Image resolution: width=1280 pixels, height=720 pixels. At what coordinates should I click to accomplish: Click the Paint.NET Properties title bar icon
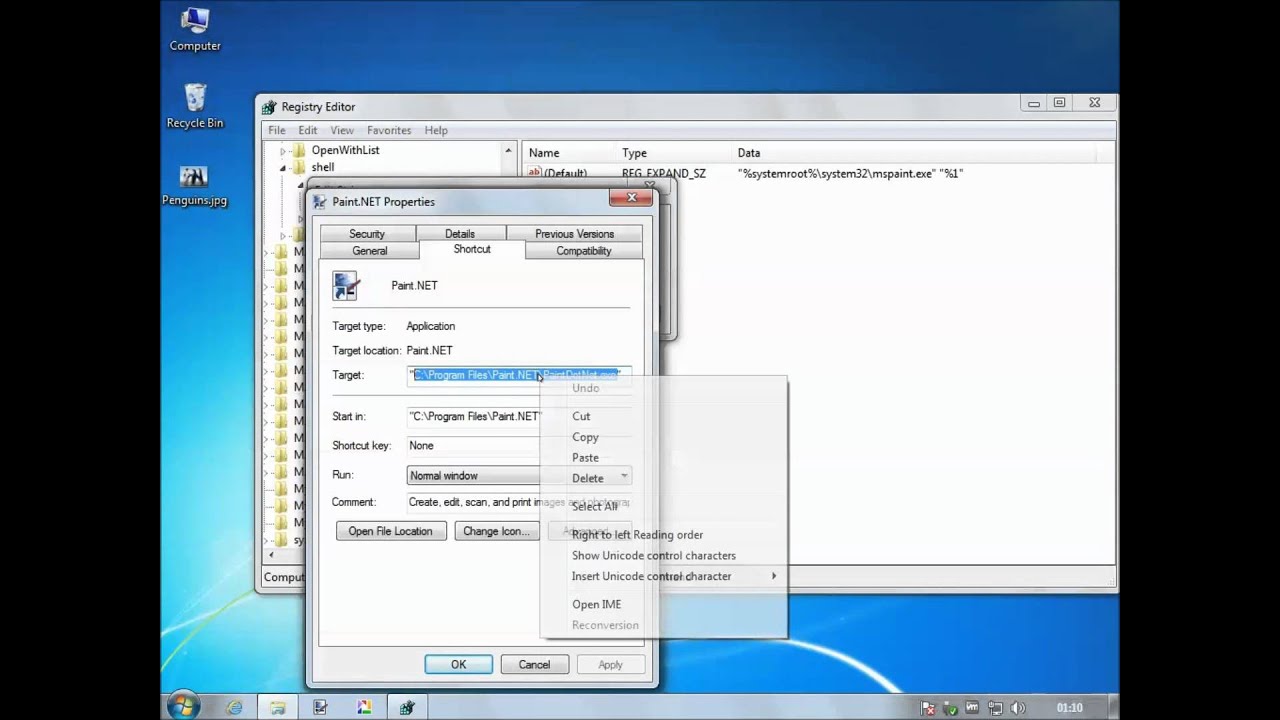click(x=320, y=201)
